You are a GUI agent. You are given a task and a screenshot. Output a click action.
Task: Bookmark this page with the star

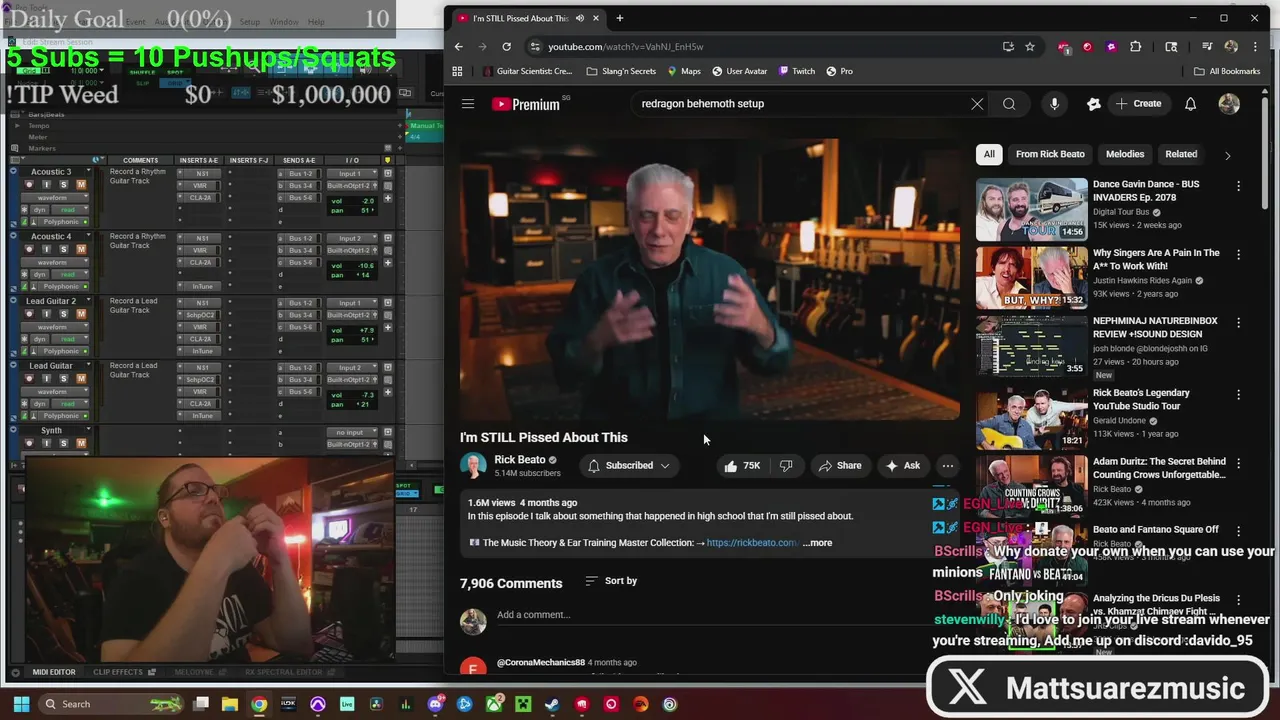(1030, 47)
